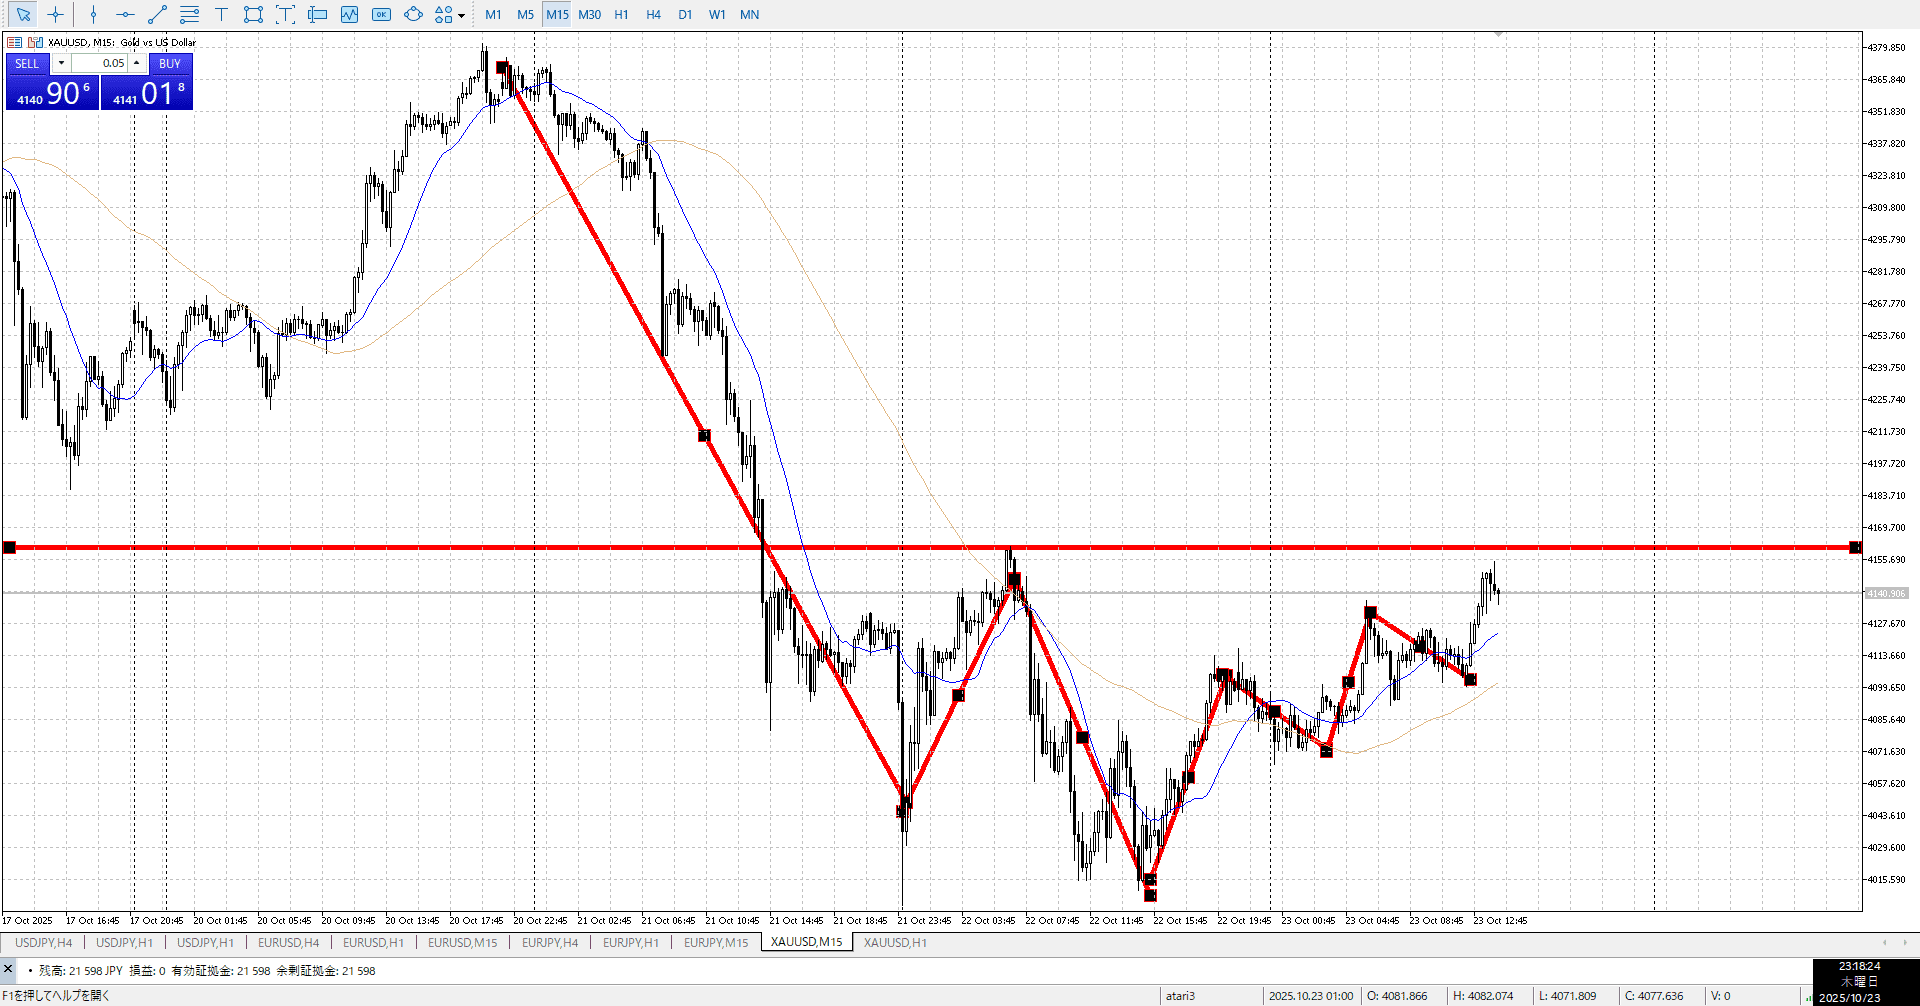Select the Text tool with T icon
The height and width of the screenshot is (1006, 1920).
coord(221,14)
